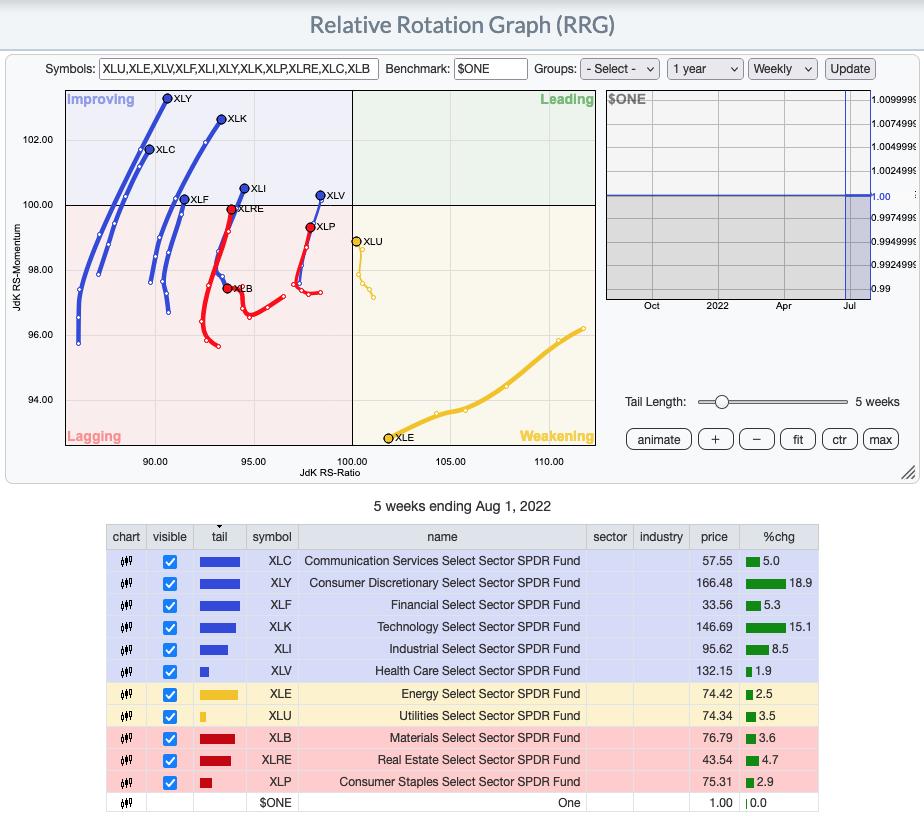The image size is (924, 816).
Task: Uncheck visibility for XLK
Action: [x=170, y=627]
